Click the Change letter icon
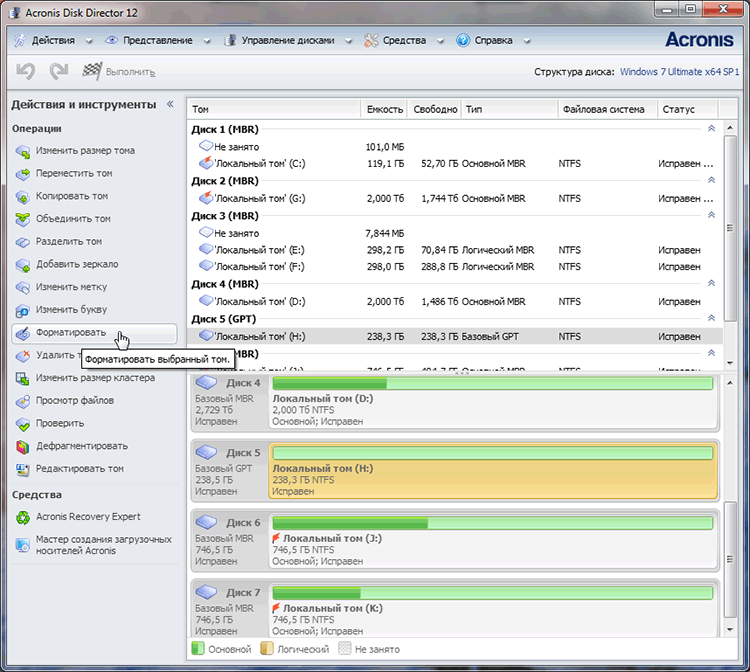 [22, 310]
